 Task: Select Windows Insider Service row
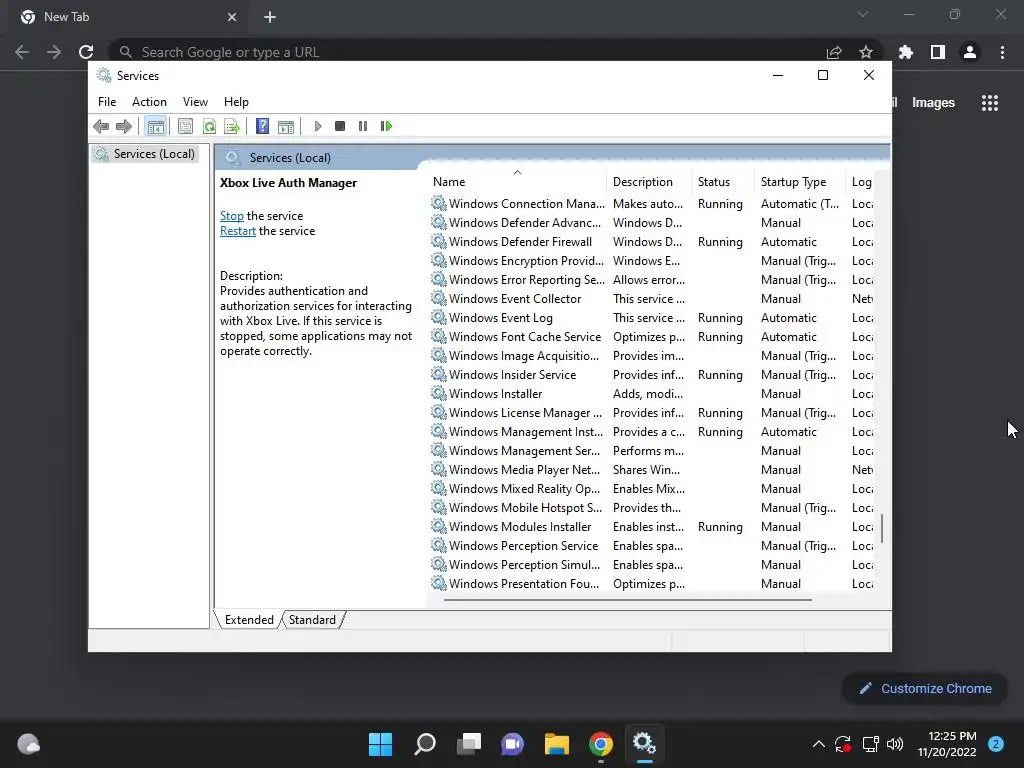click(652, 374)
